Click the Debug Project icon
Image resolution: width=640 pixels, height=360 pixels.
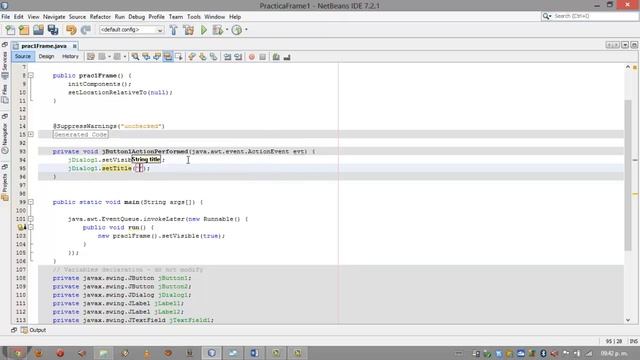tap(218, 30)
